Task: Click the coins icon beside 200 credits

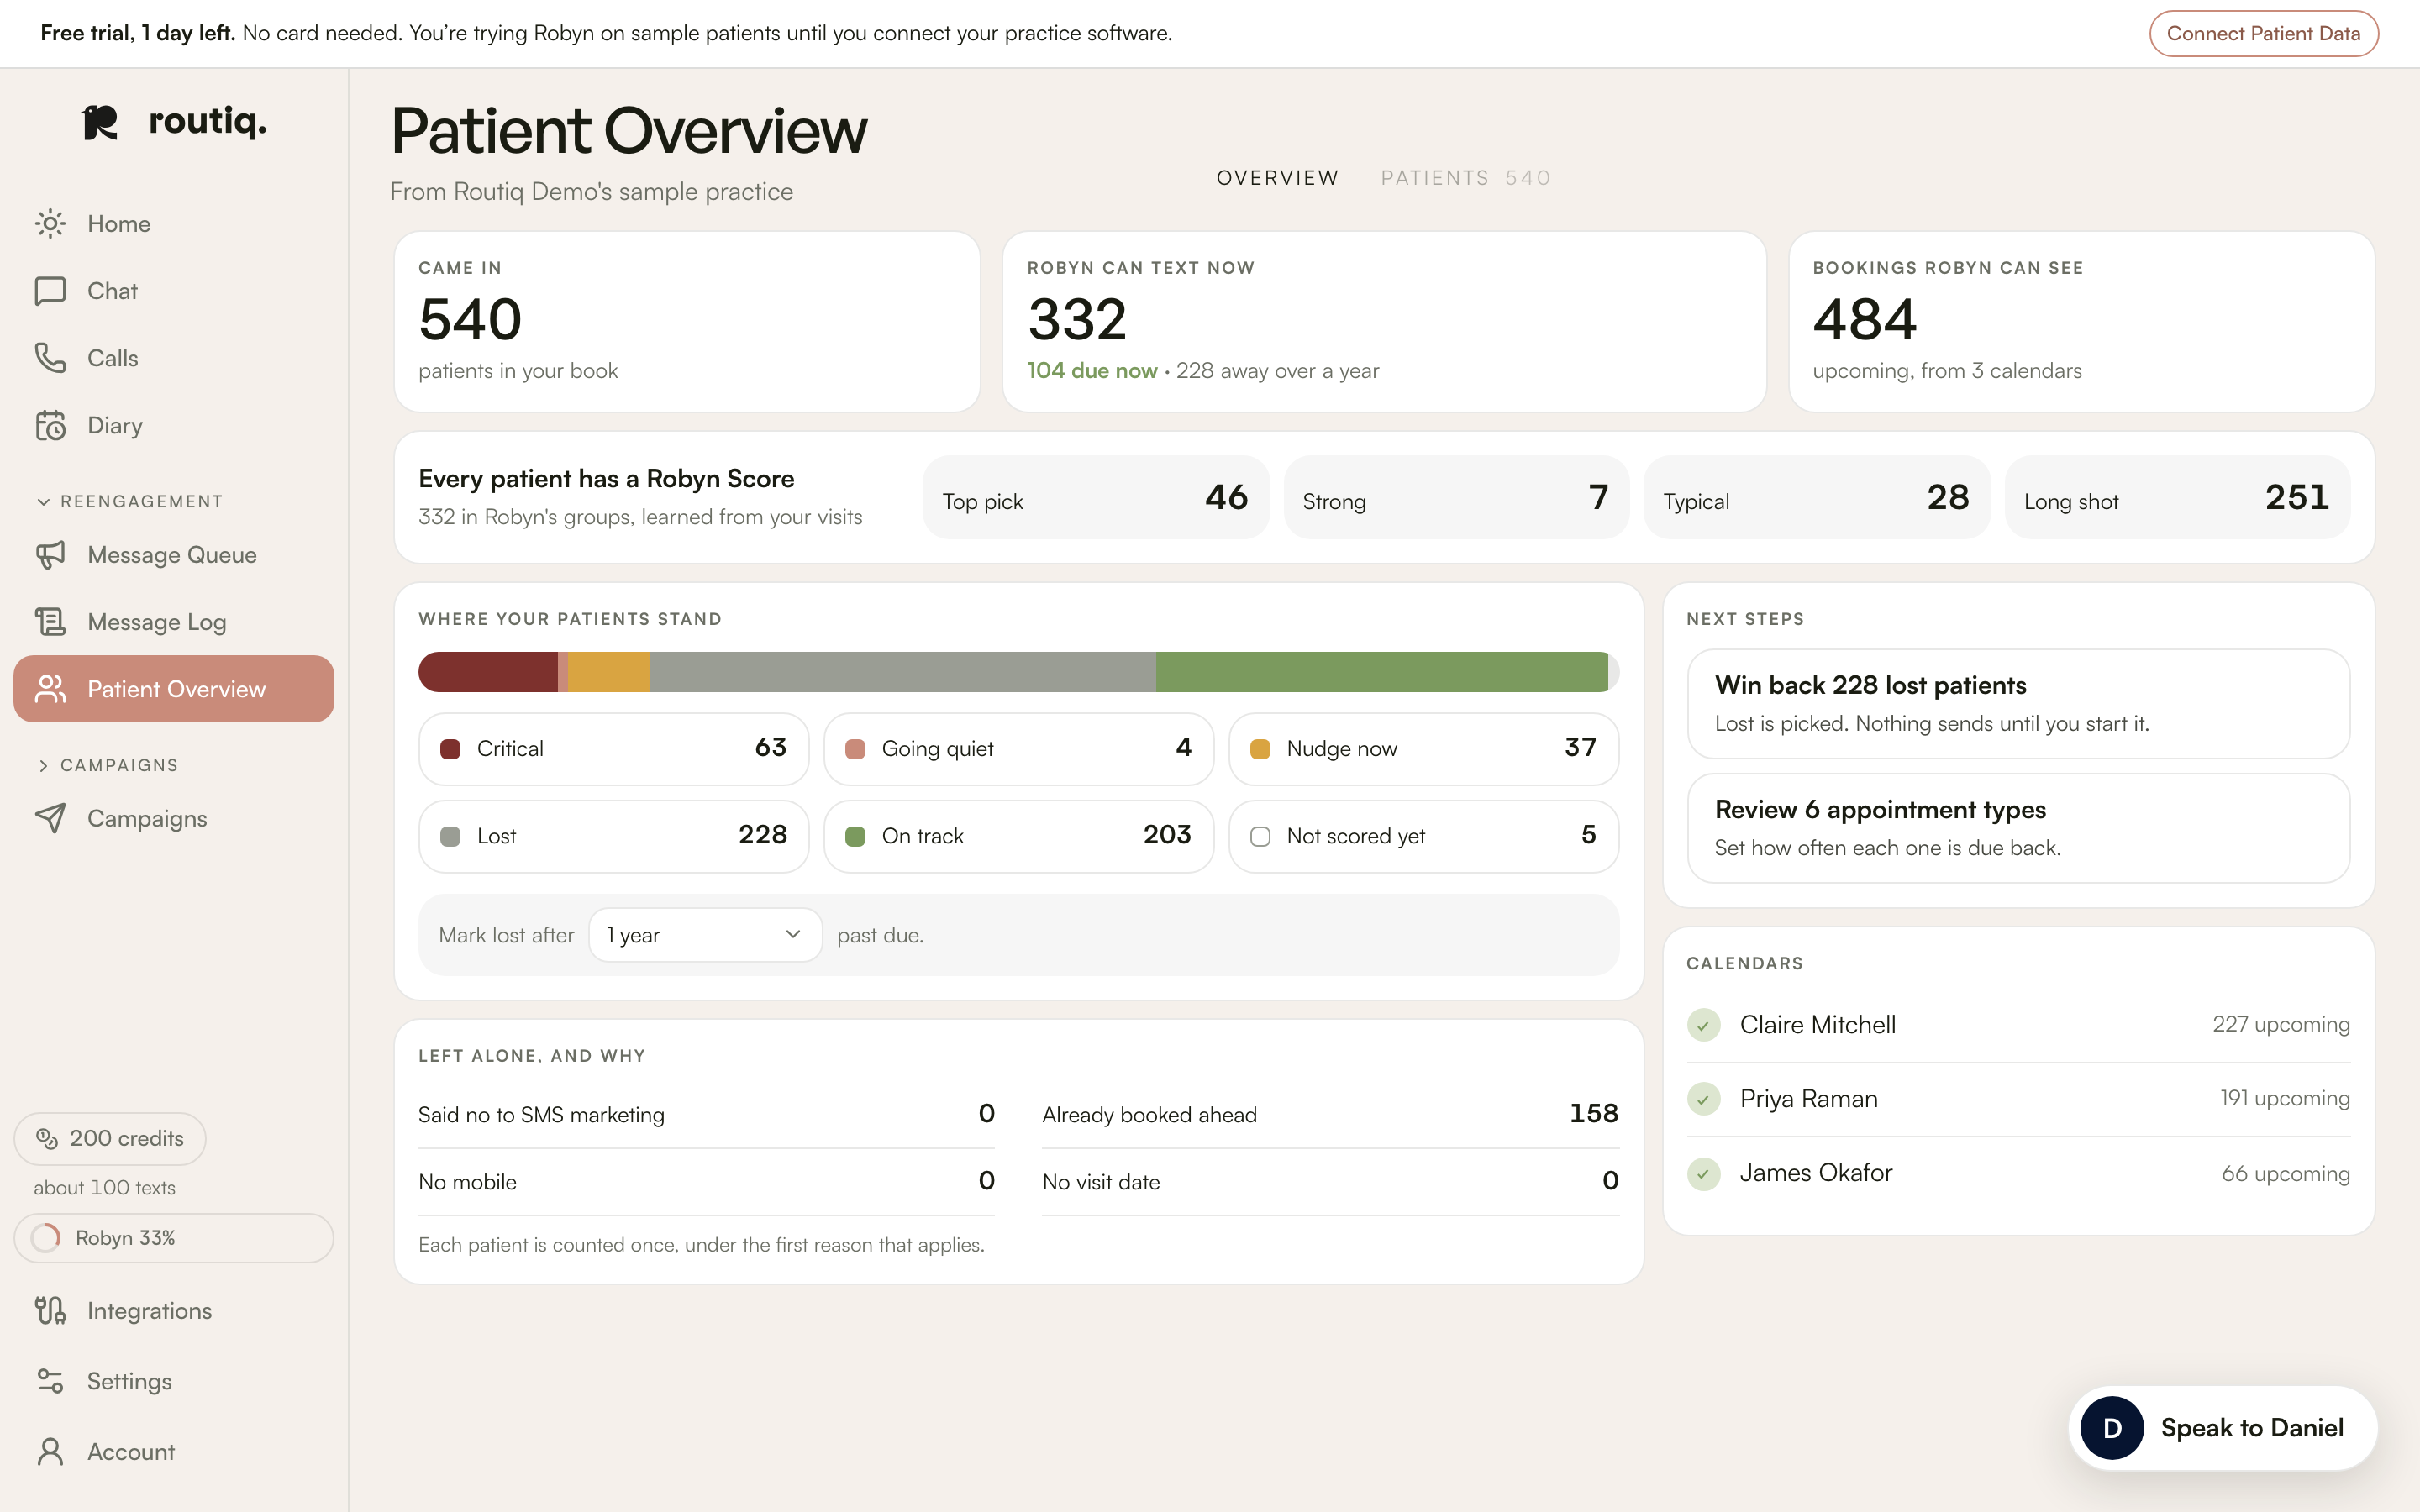Action: (x=47, y=1138)
